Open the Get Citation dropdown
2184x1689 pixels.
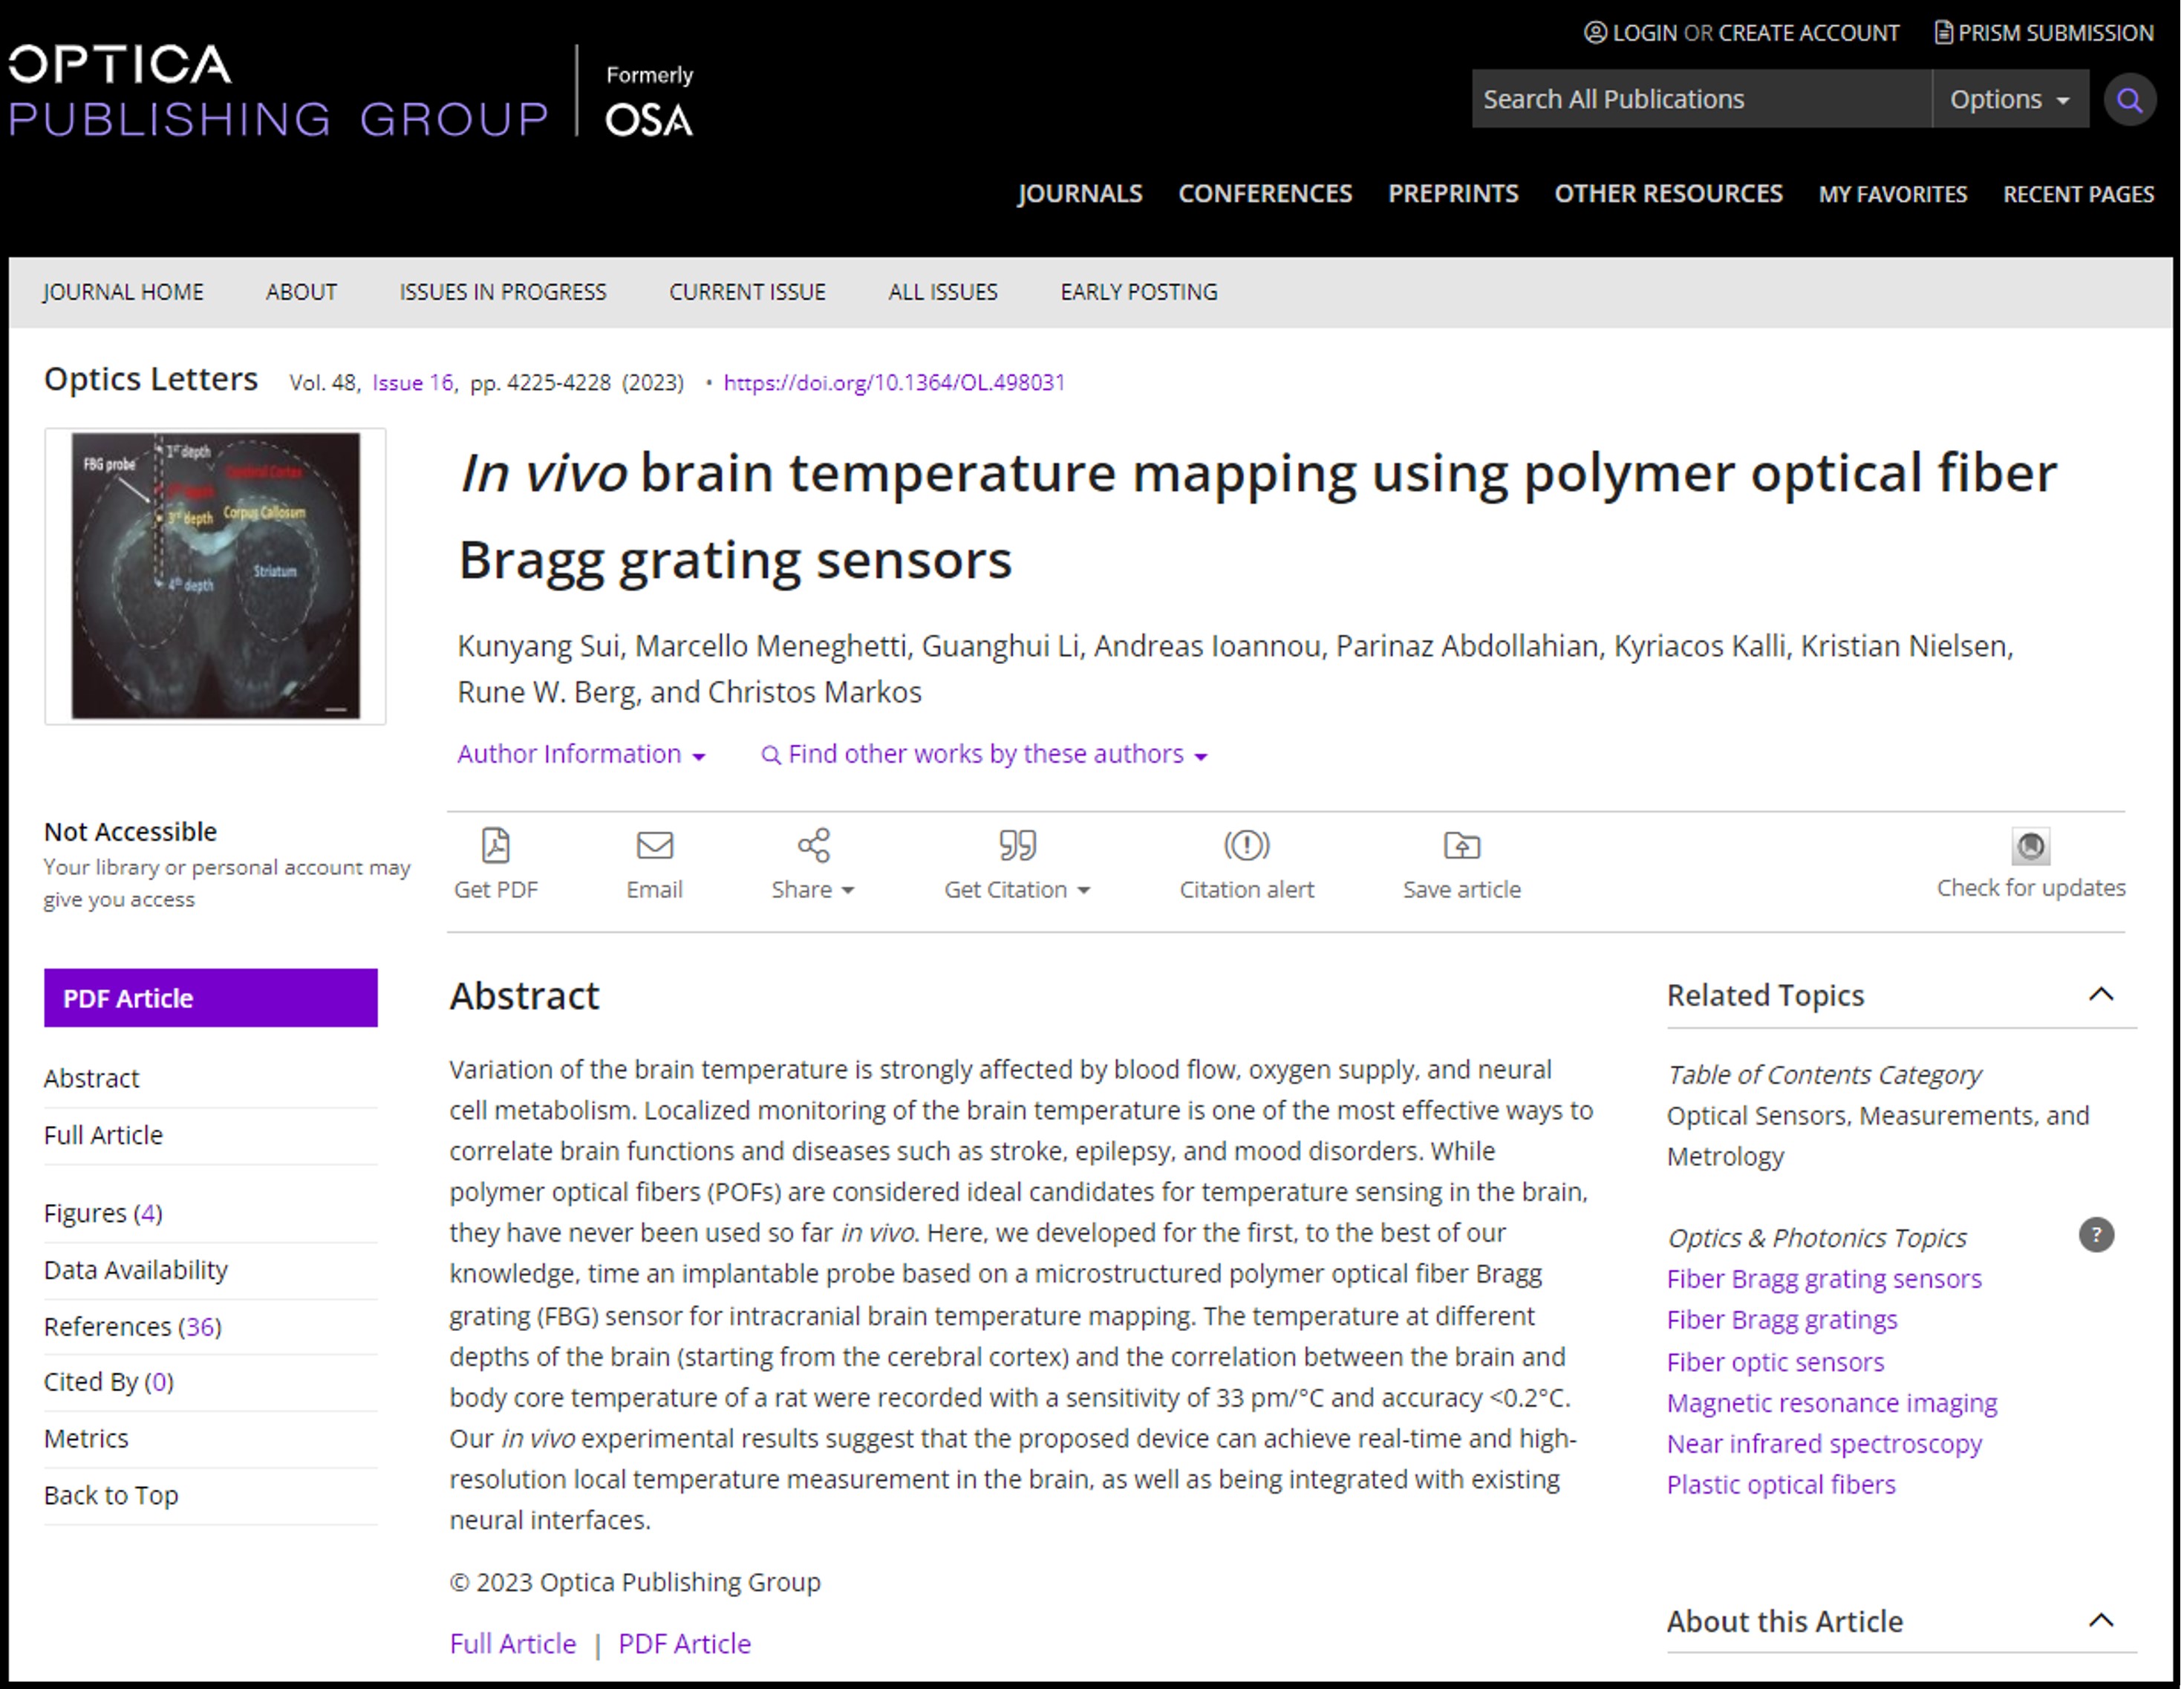click(1017, 889)
